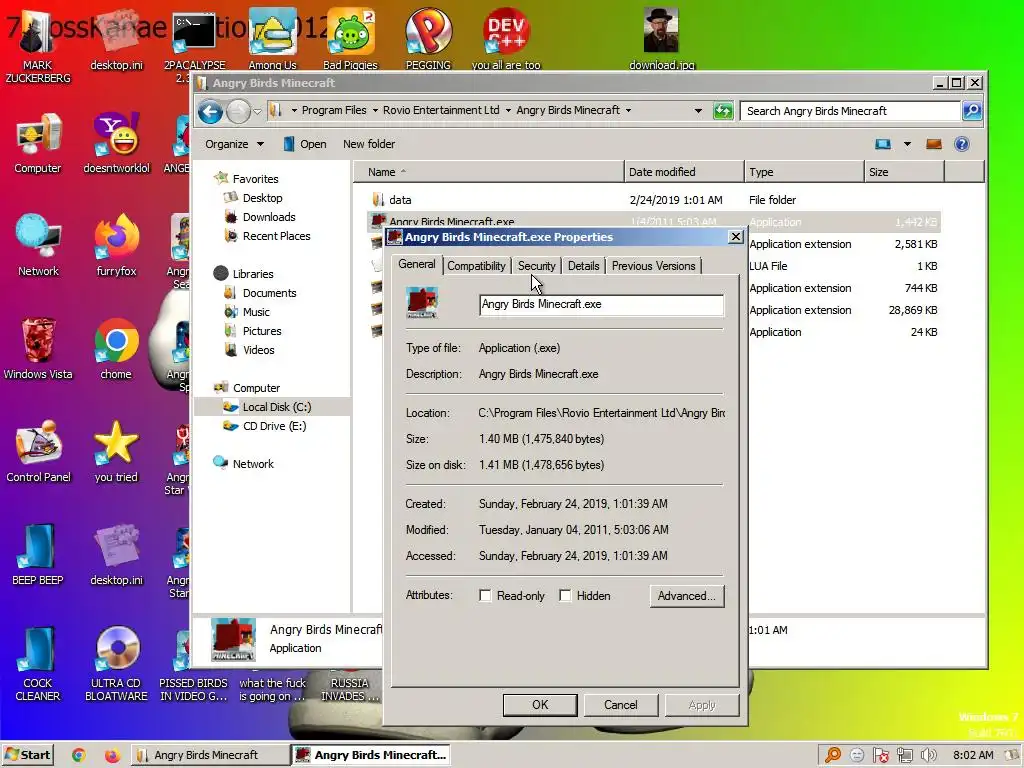
Task: Open the ULTRA CD BLOATWARE disc icon
Action: 116,664
